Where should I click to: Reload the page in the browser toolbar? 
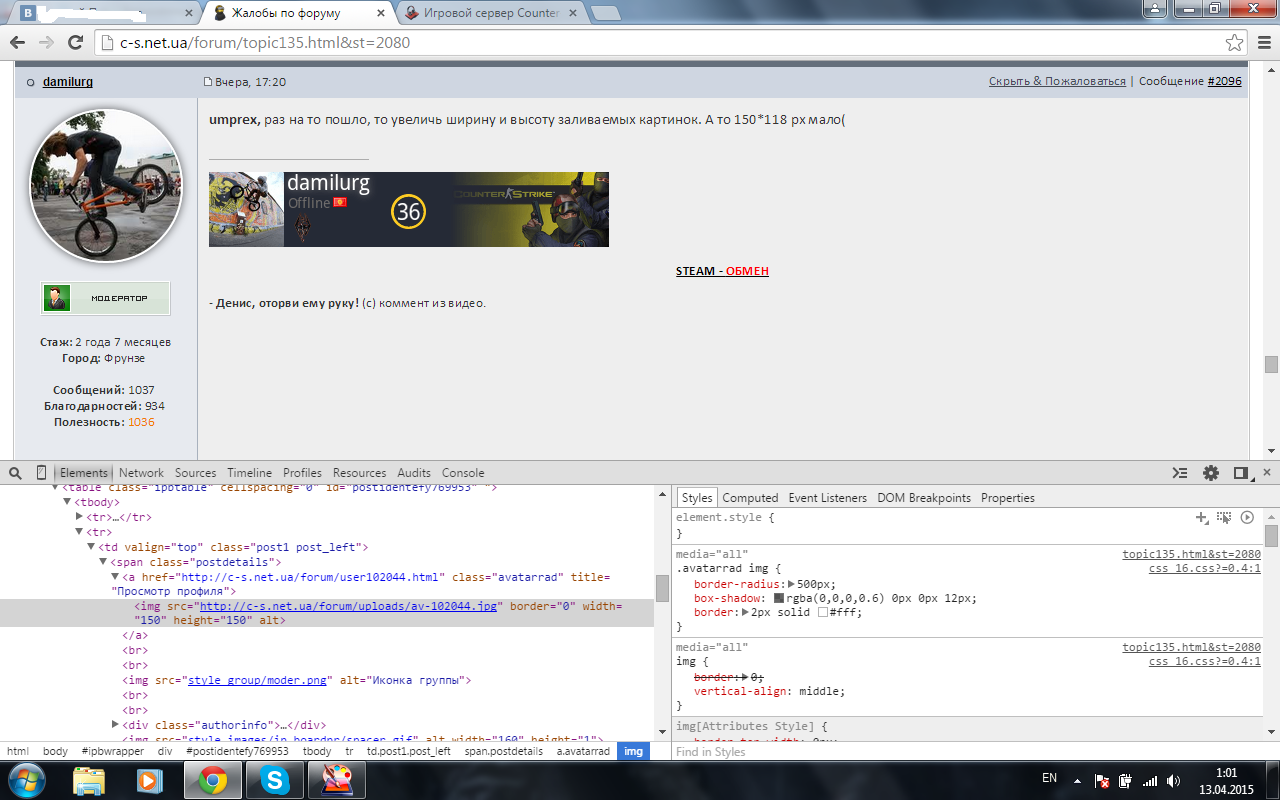point(75,42)
